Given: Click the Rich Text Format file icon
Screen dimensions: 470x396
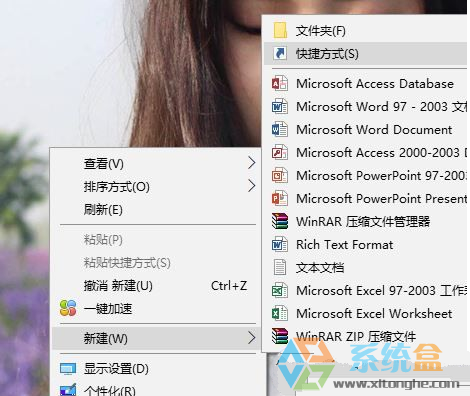Looking at the screenshot, I should click(280, 244).
